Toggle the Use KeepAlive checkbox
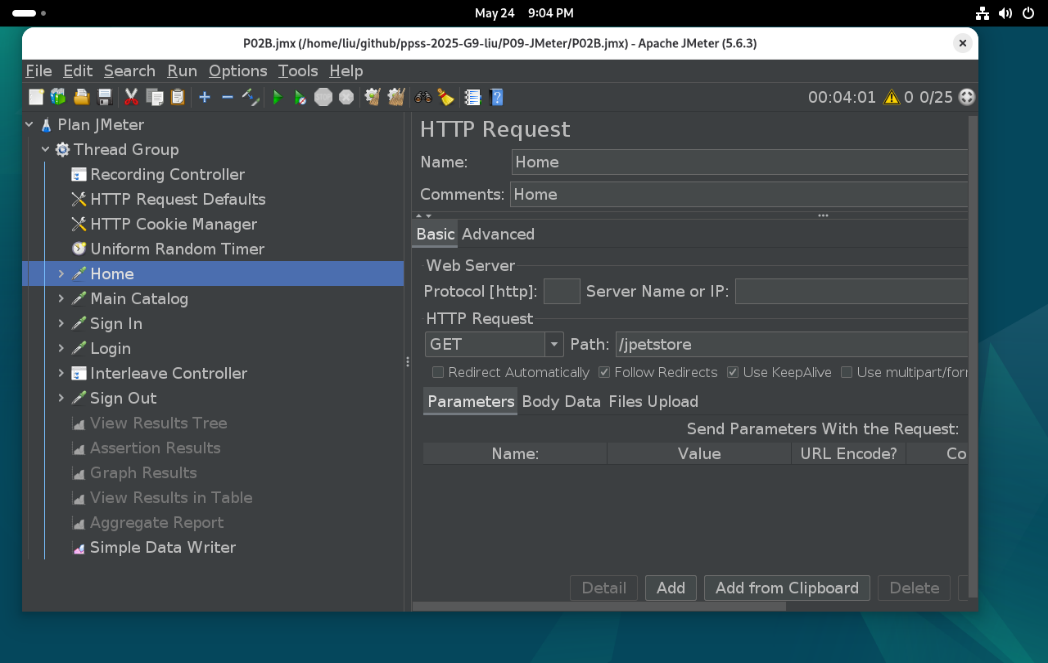This screenshot has width=1048, height=663. click(733, 372)
